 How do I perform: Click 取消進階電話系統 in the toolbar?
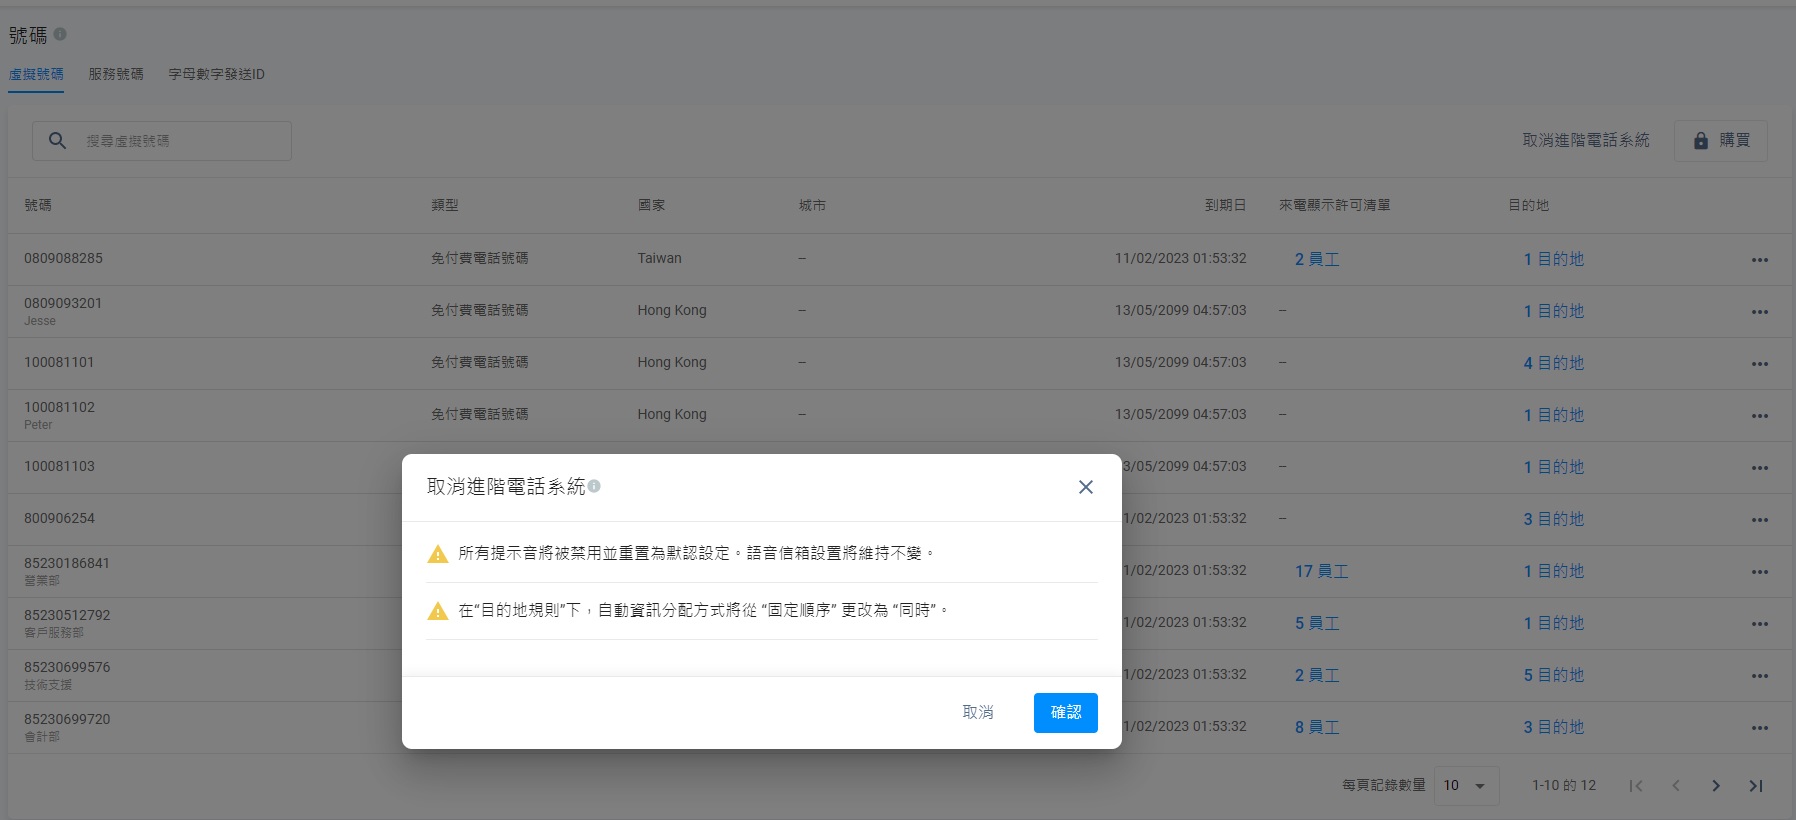pos(1585,141)
